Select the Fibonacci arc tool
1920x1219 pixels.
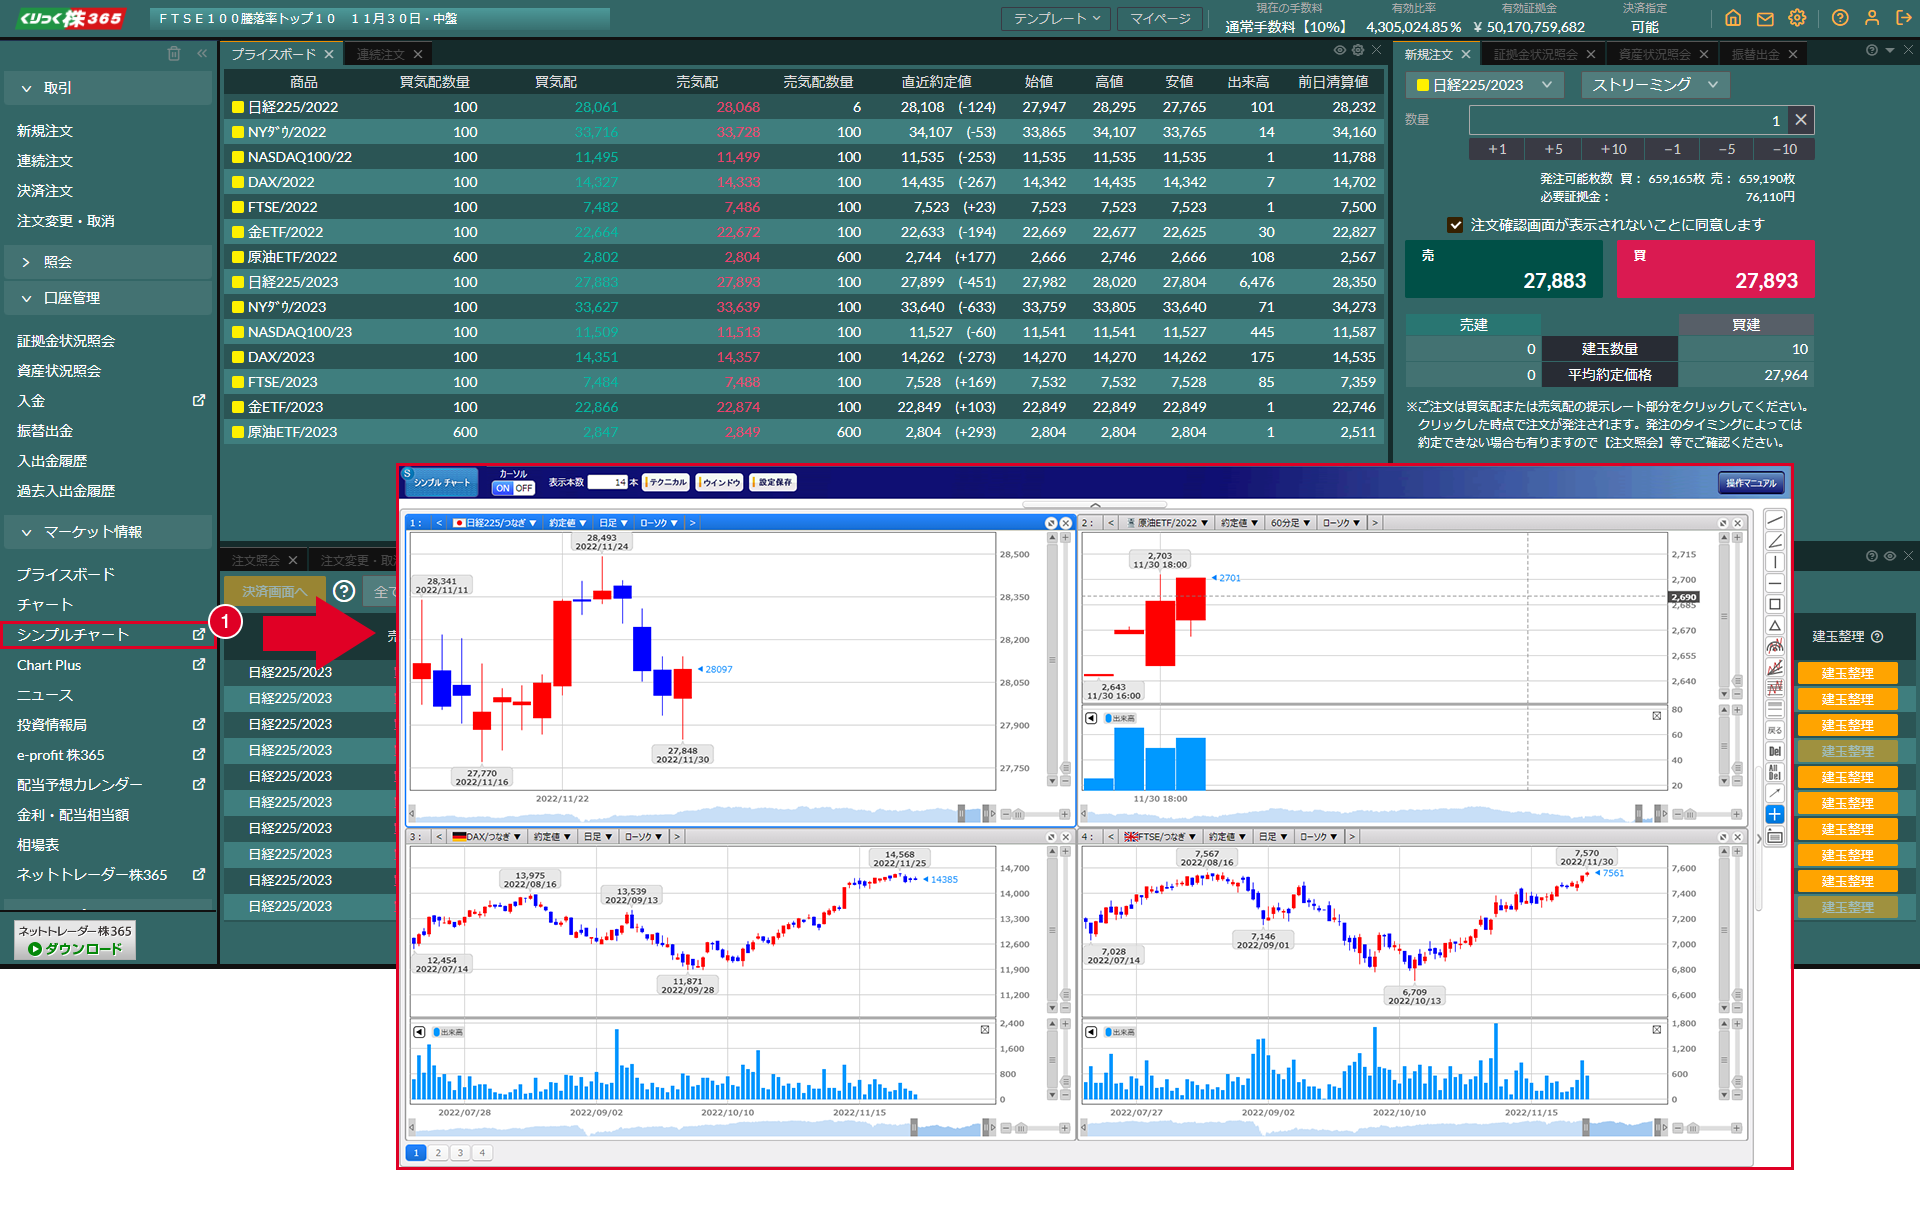(1775, 646)
